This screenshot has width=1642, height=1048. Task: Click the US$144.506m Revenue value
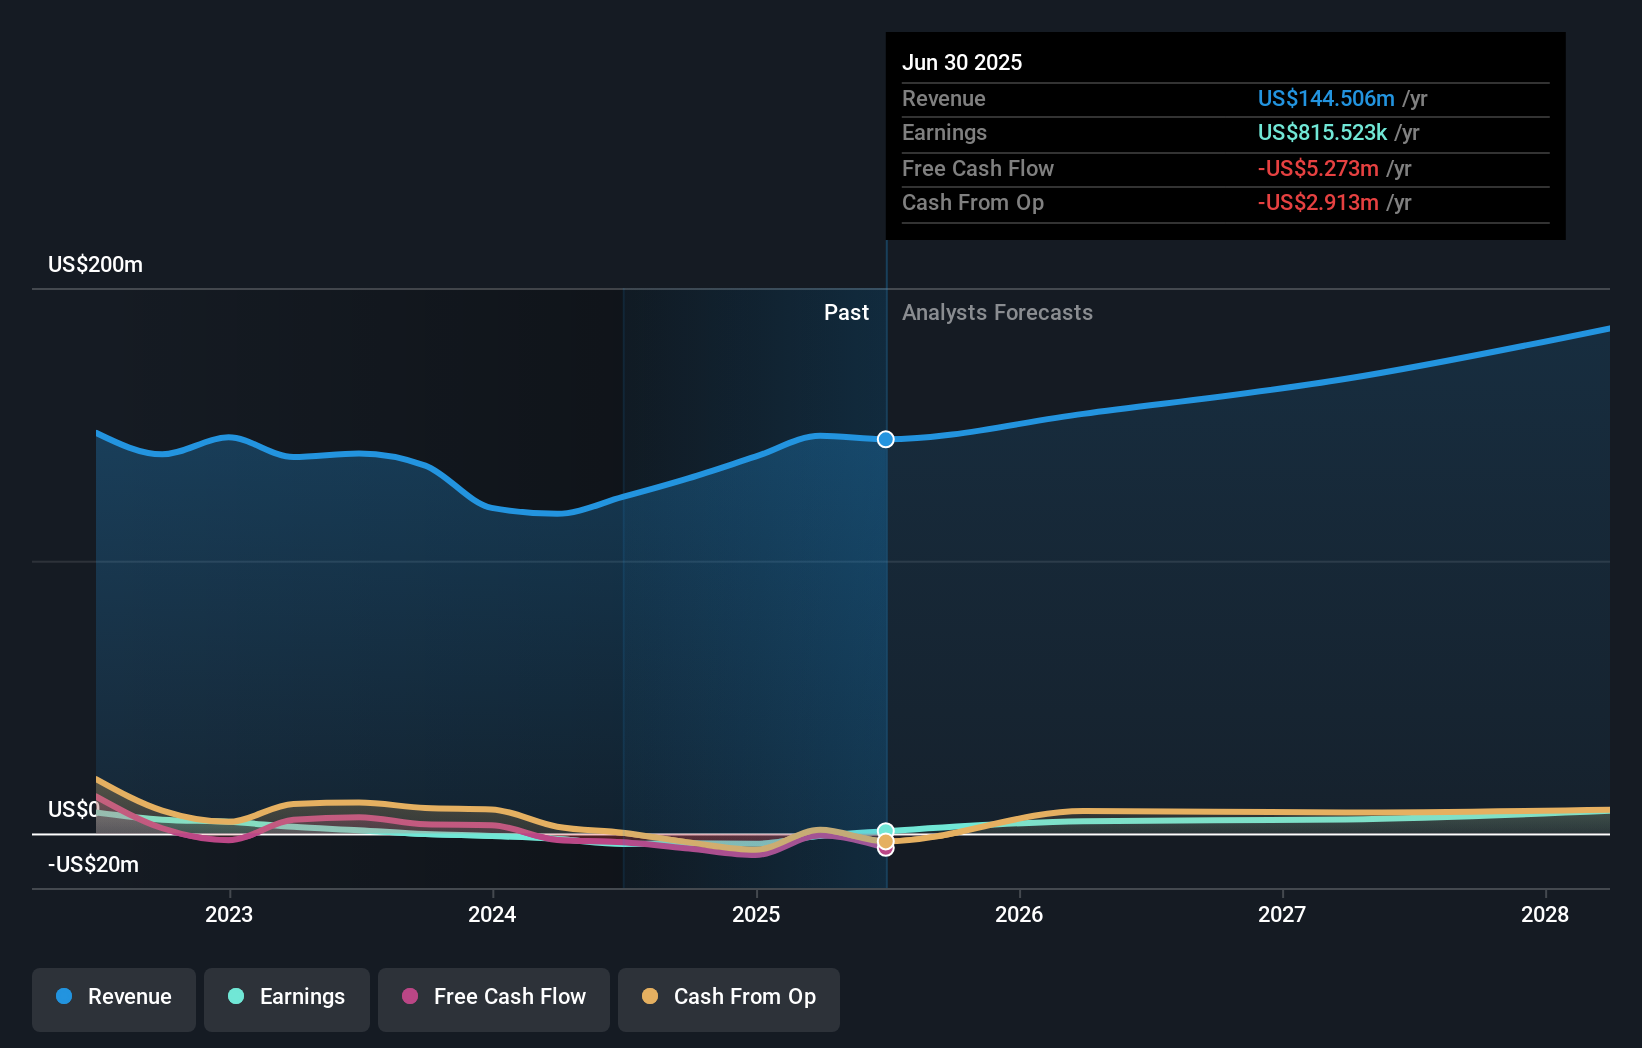1325,99
